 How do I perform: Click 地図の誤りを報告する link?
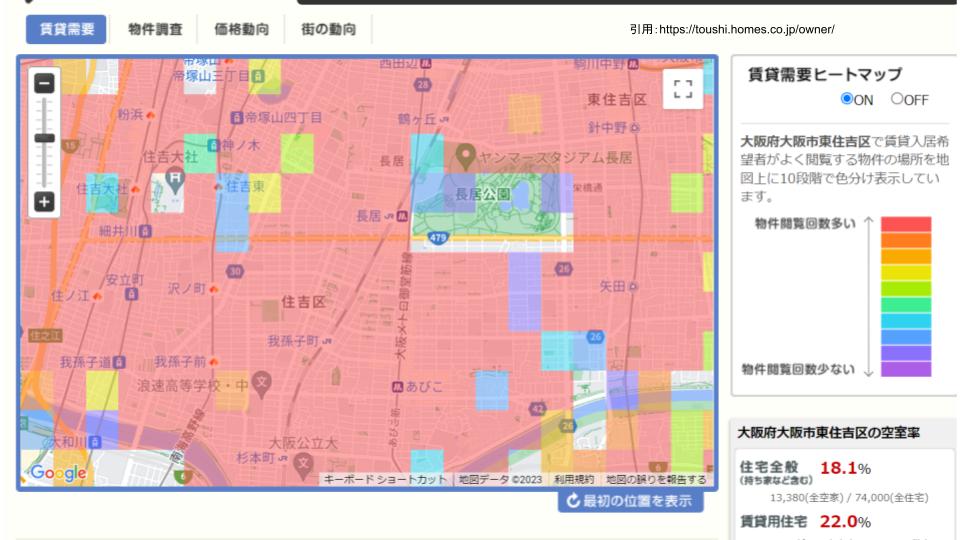[x=656, y=479]
